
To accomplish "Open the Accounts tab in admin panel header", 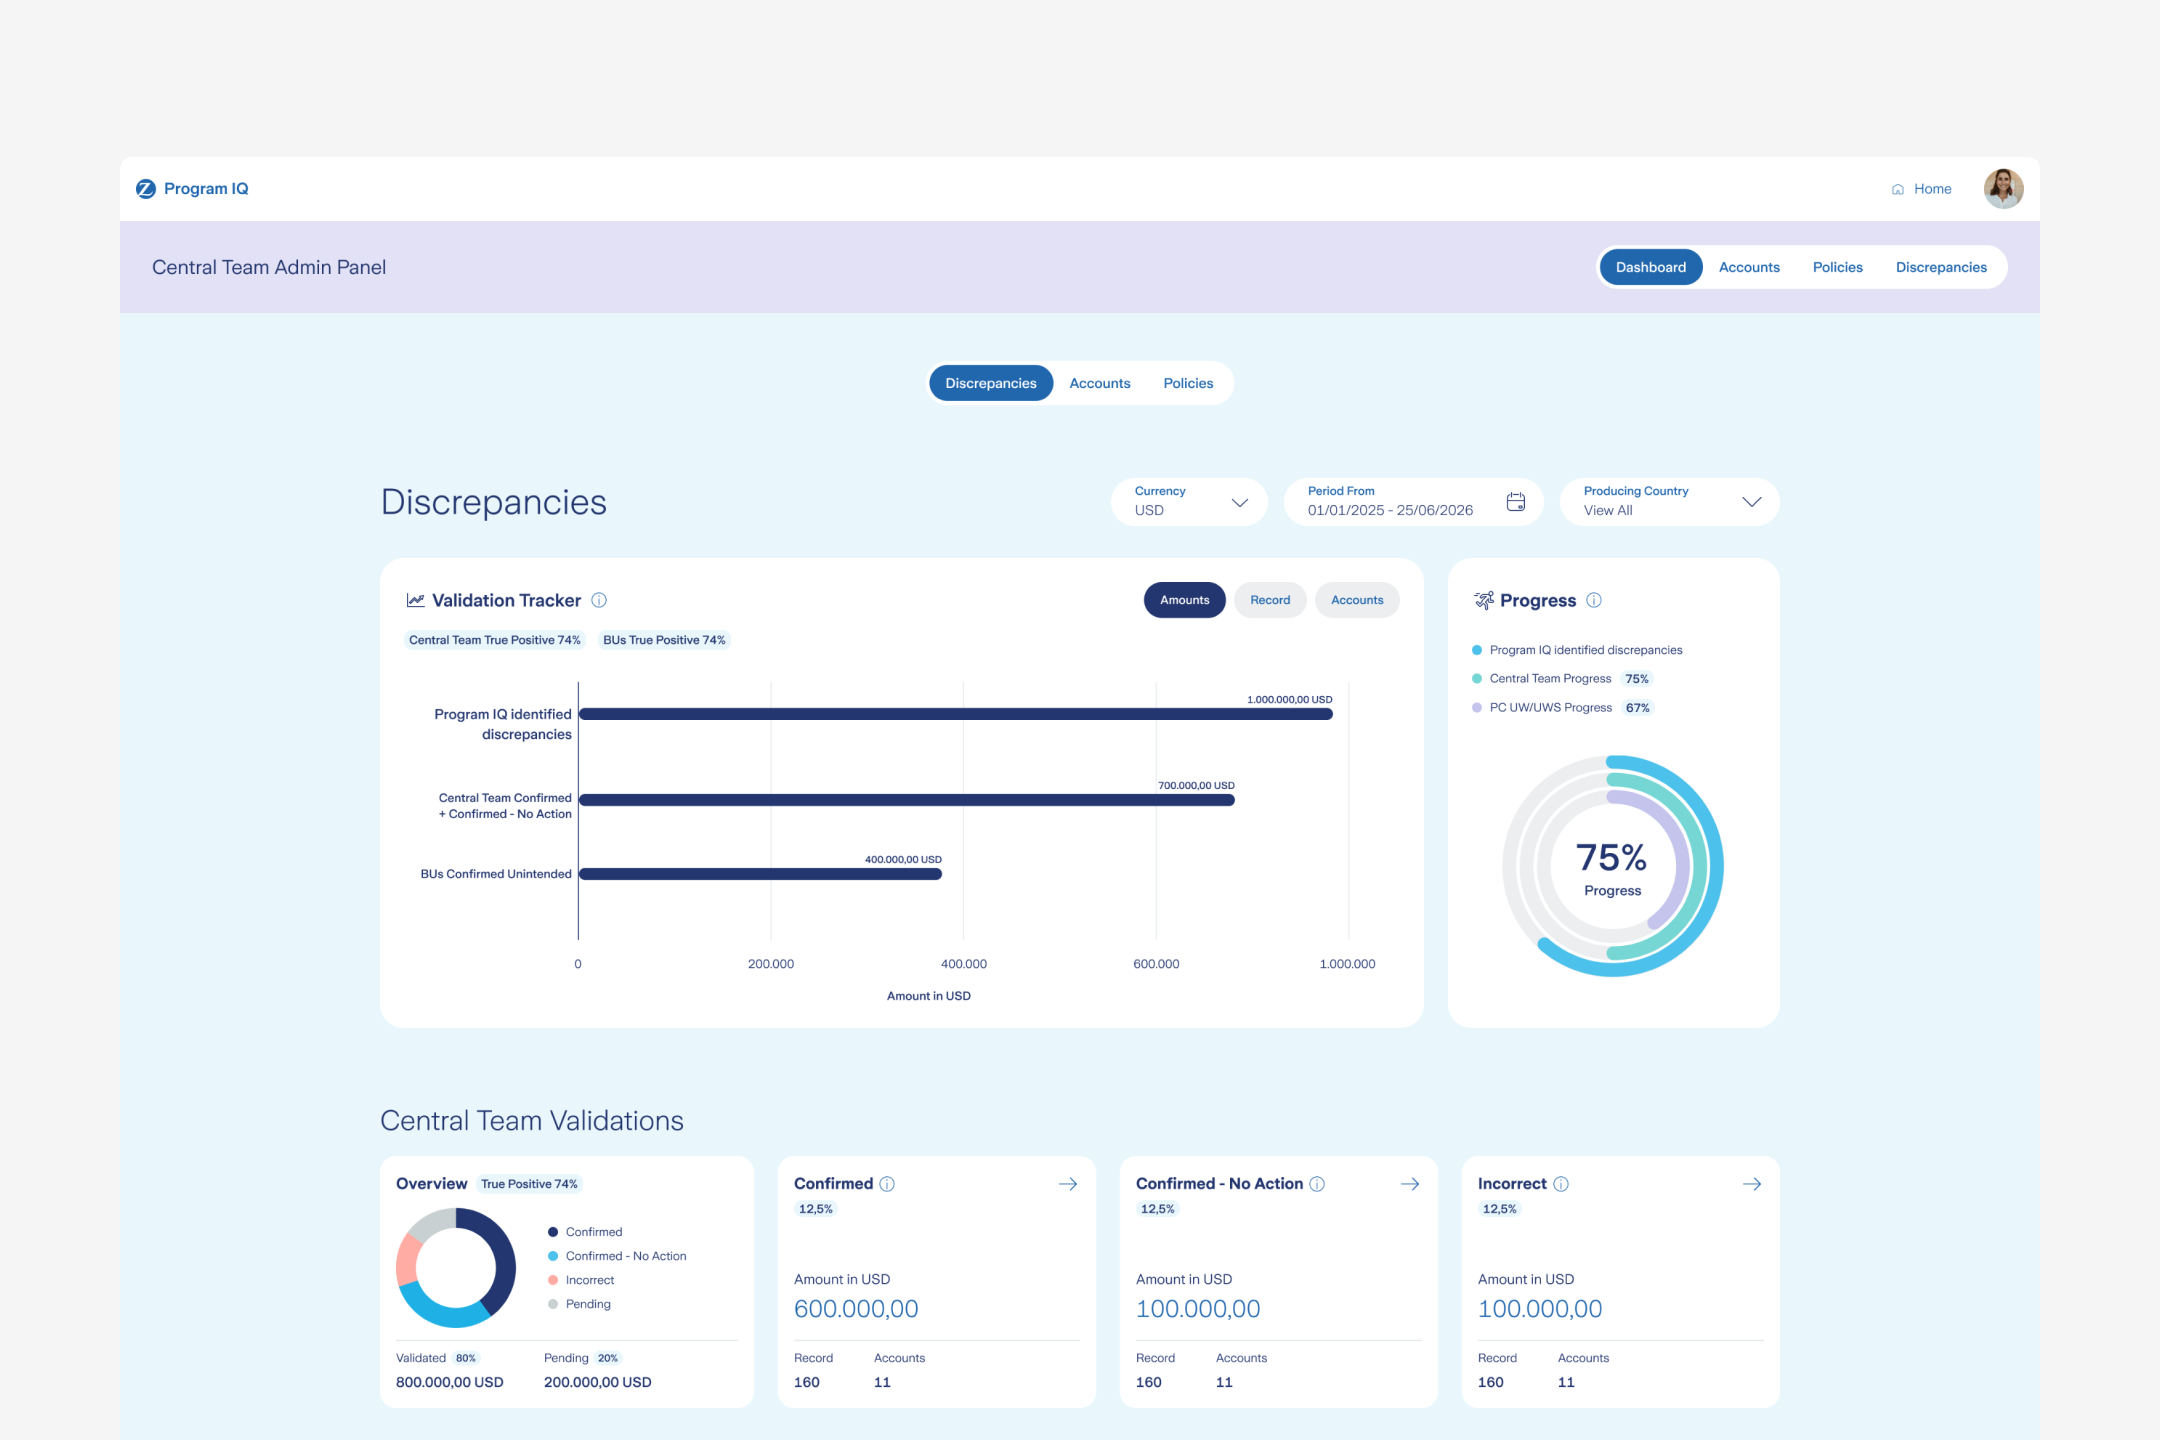I will click(x=1749, y=267).
